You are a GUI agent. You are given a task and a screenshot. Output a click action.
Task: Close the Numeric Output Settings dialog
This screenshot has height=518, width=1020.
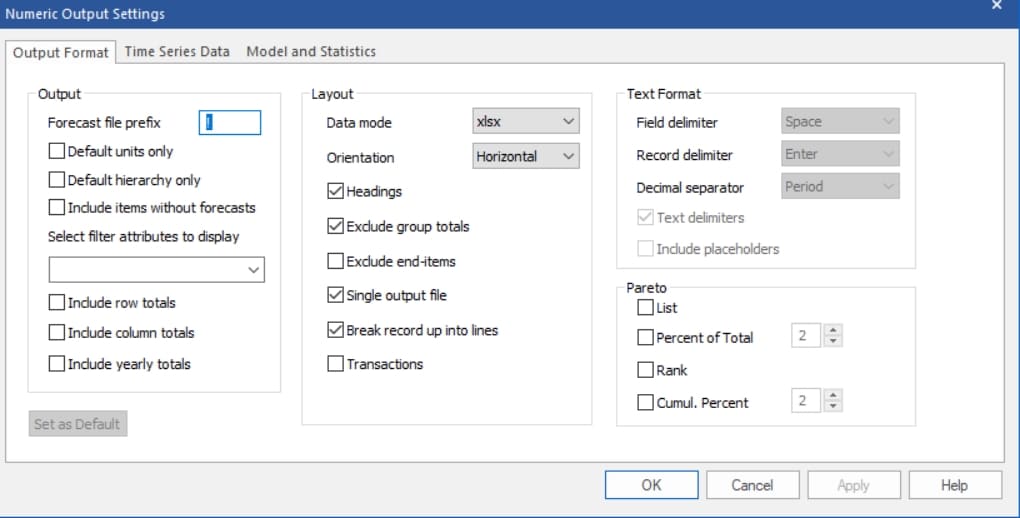(996, 6)
